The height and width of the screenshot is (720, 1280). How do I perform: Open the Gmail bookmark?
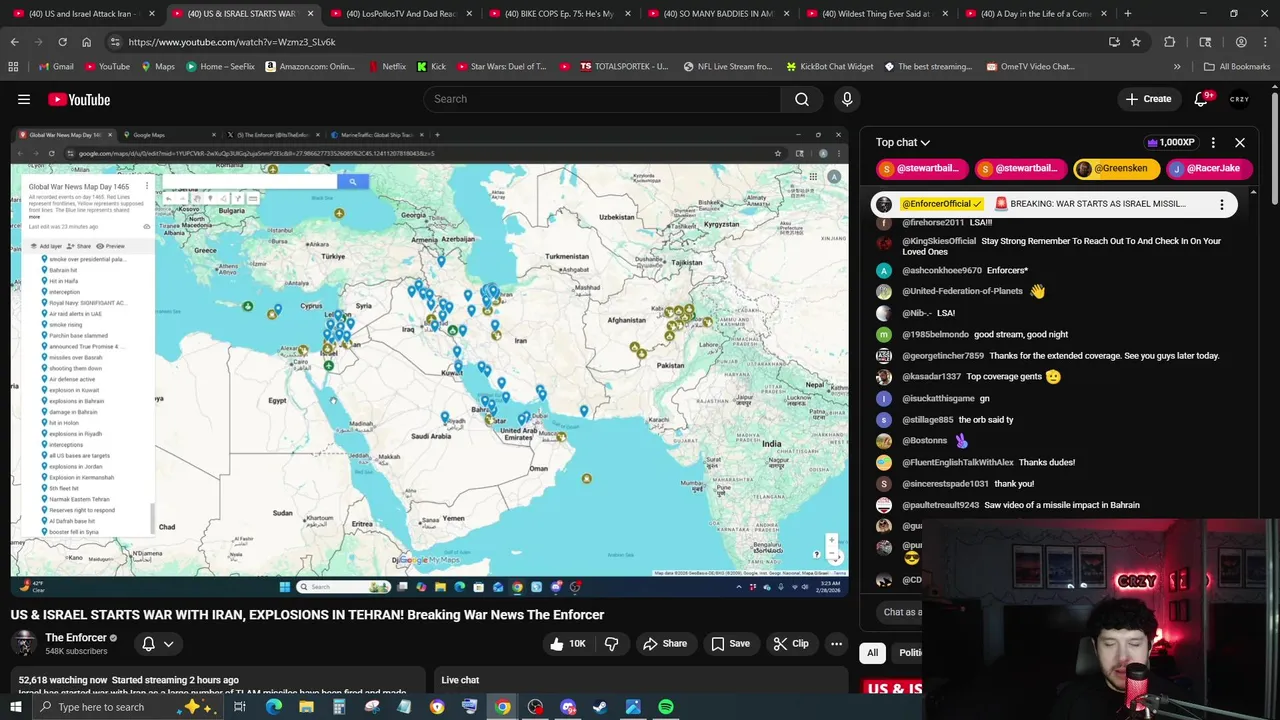pyautogui.click(x=55, y=66)
